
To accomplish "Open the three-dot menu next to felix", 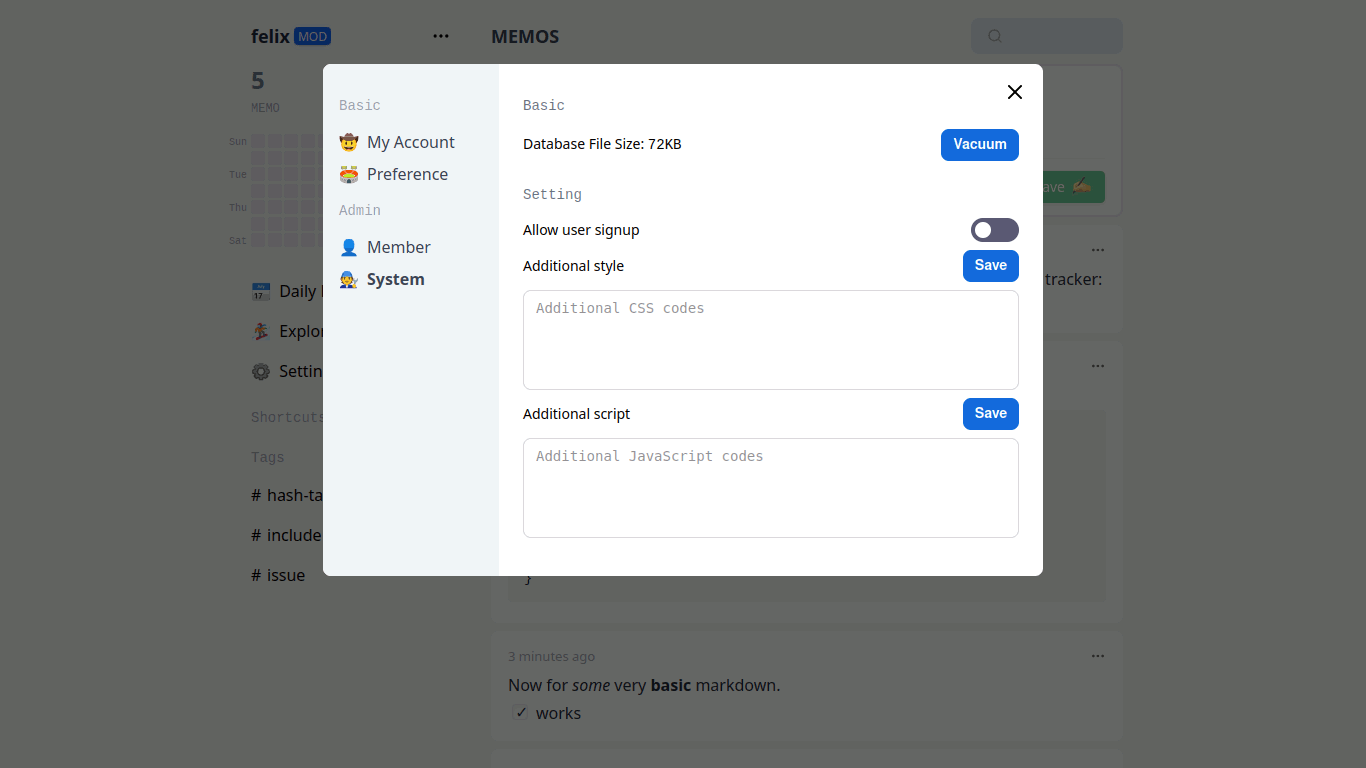I will click(x=441, y=36).
